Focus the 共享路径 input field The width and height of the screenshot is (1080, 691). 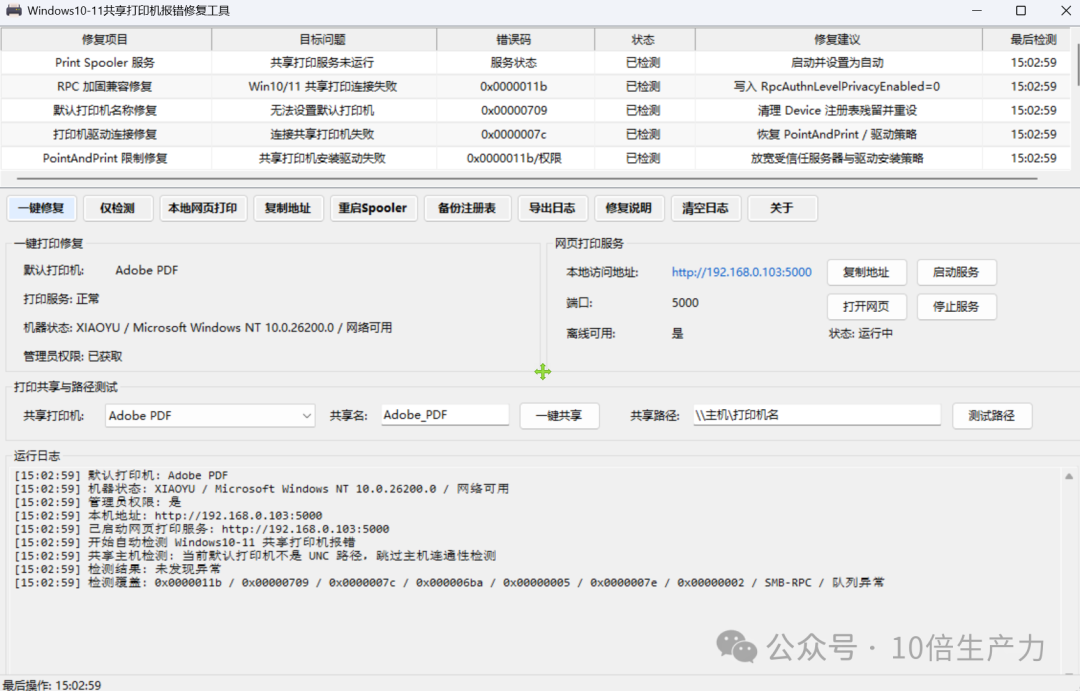pos(817,415)
